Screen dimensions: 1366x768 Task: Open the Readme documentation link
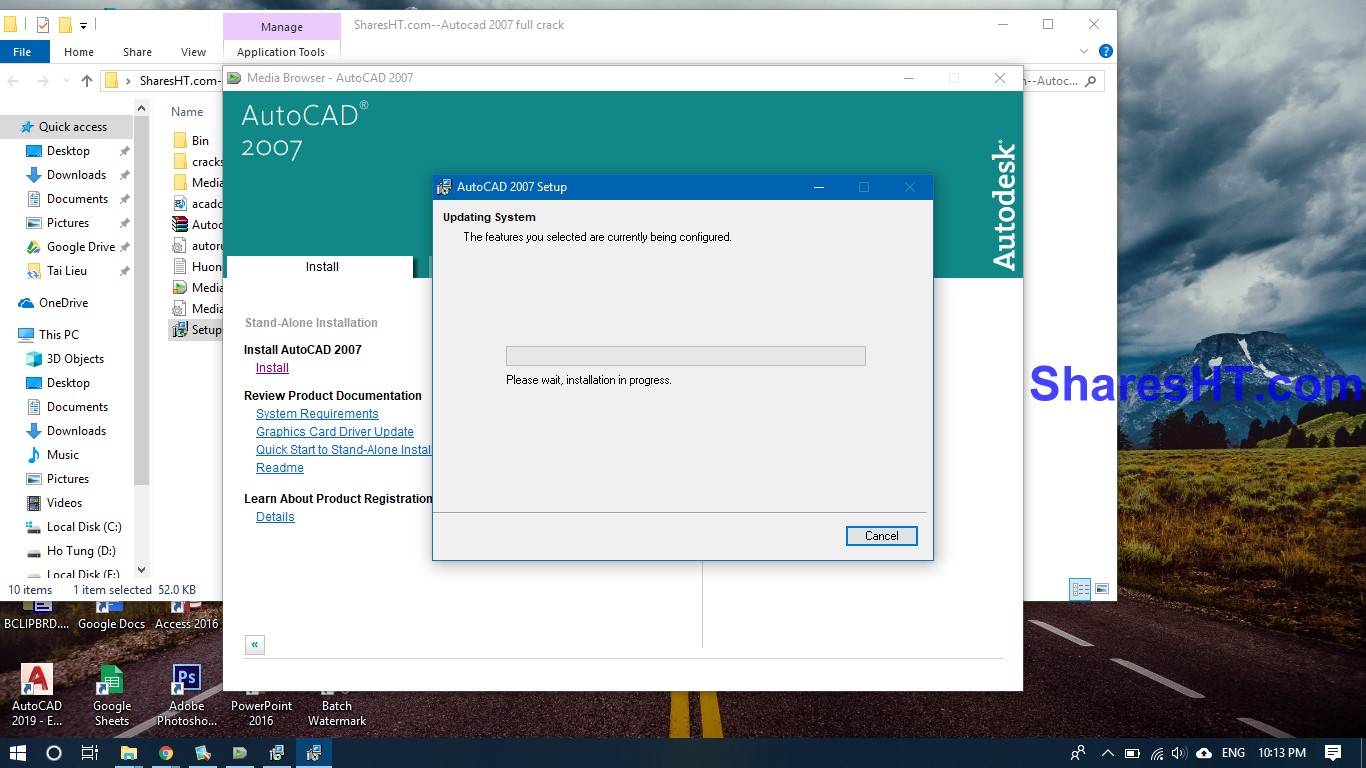pos(280,468)
